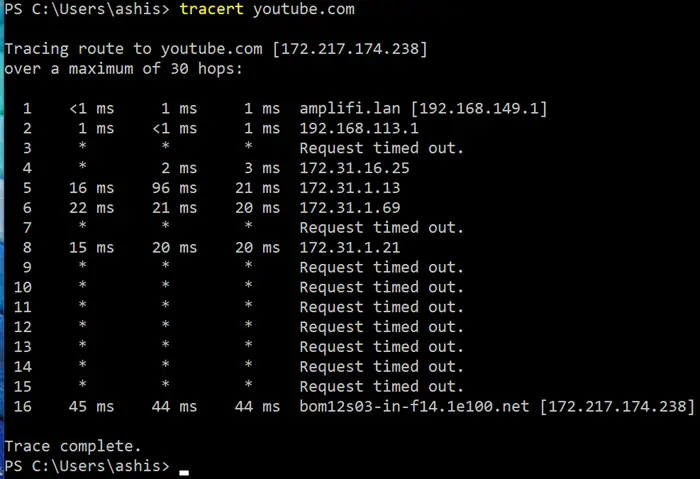Select IP 172.31.1.21 on hop 8
The height and width of the screenshot is (479, 700).
(350, 248)
